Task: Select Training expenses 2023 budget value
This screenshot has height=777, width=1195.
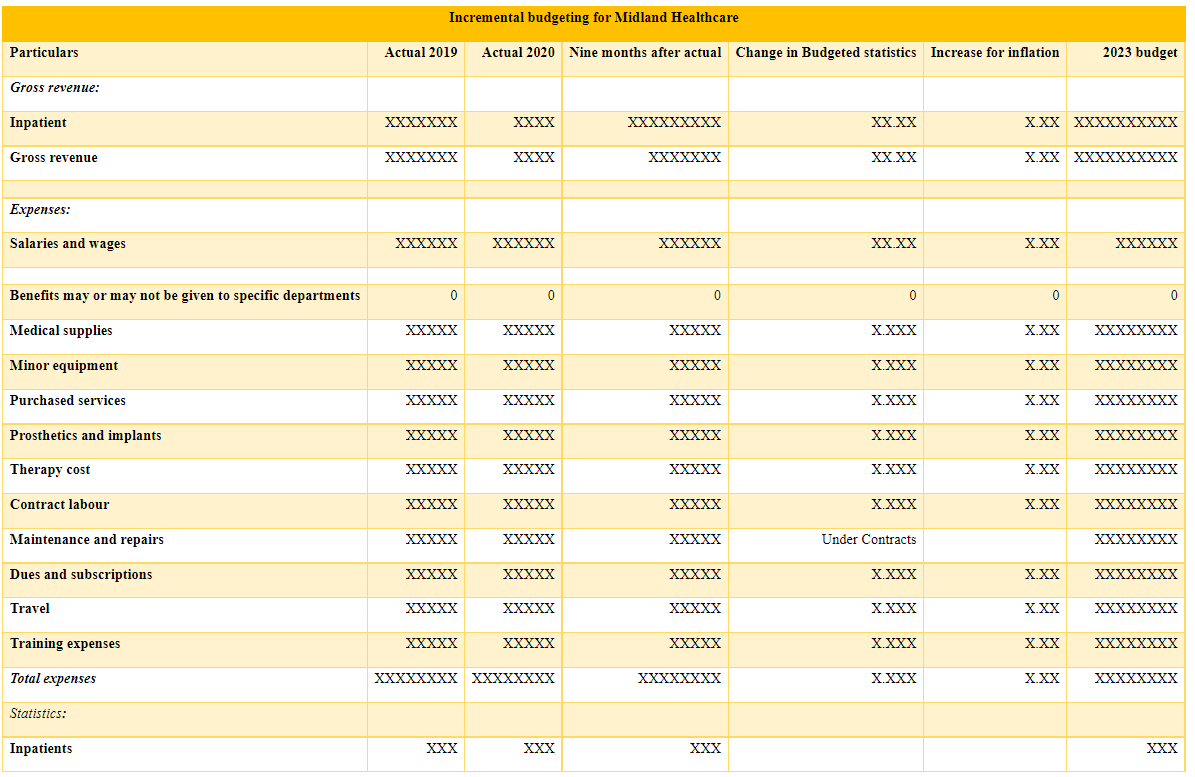Action: coord(1136,644)
